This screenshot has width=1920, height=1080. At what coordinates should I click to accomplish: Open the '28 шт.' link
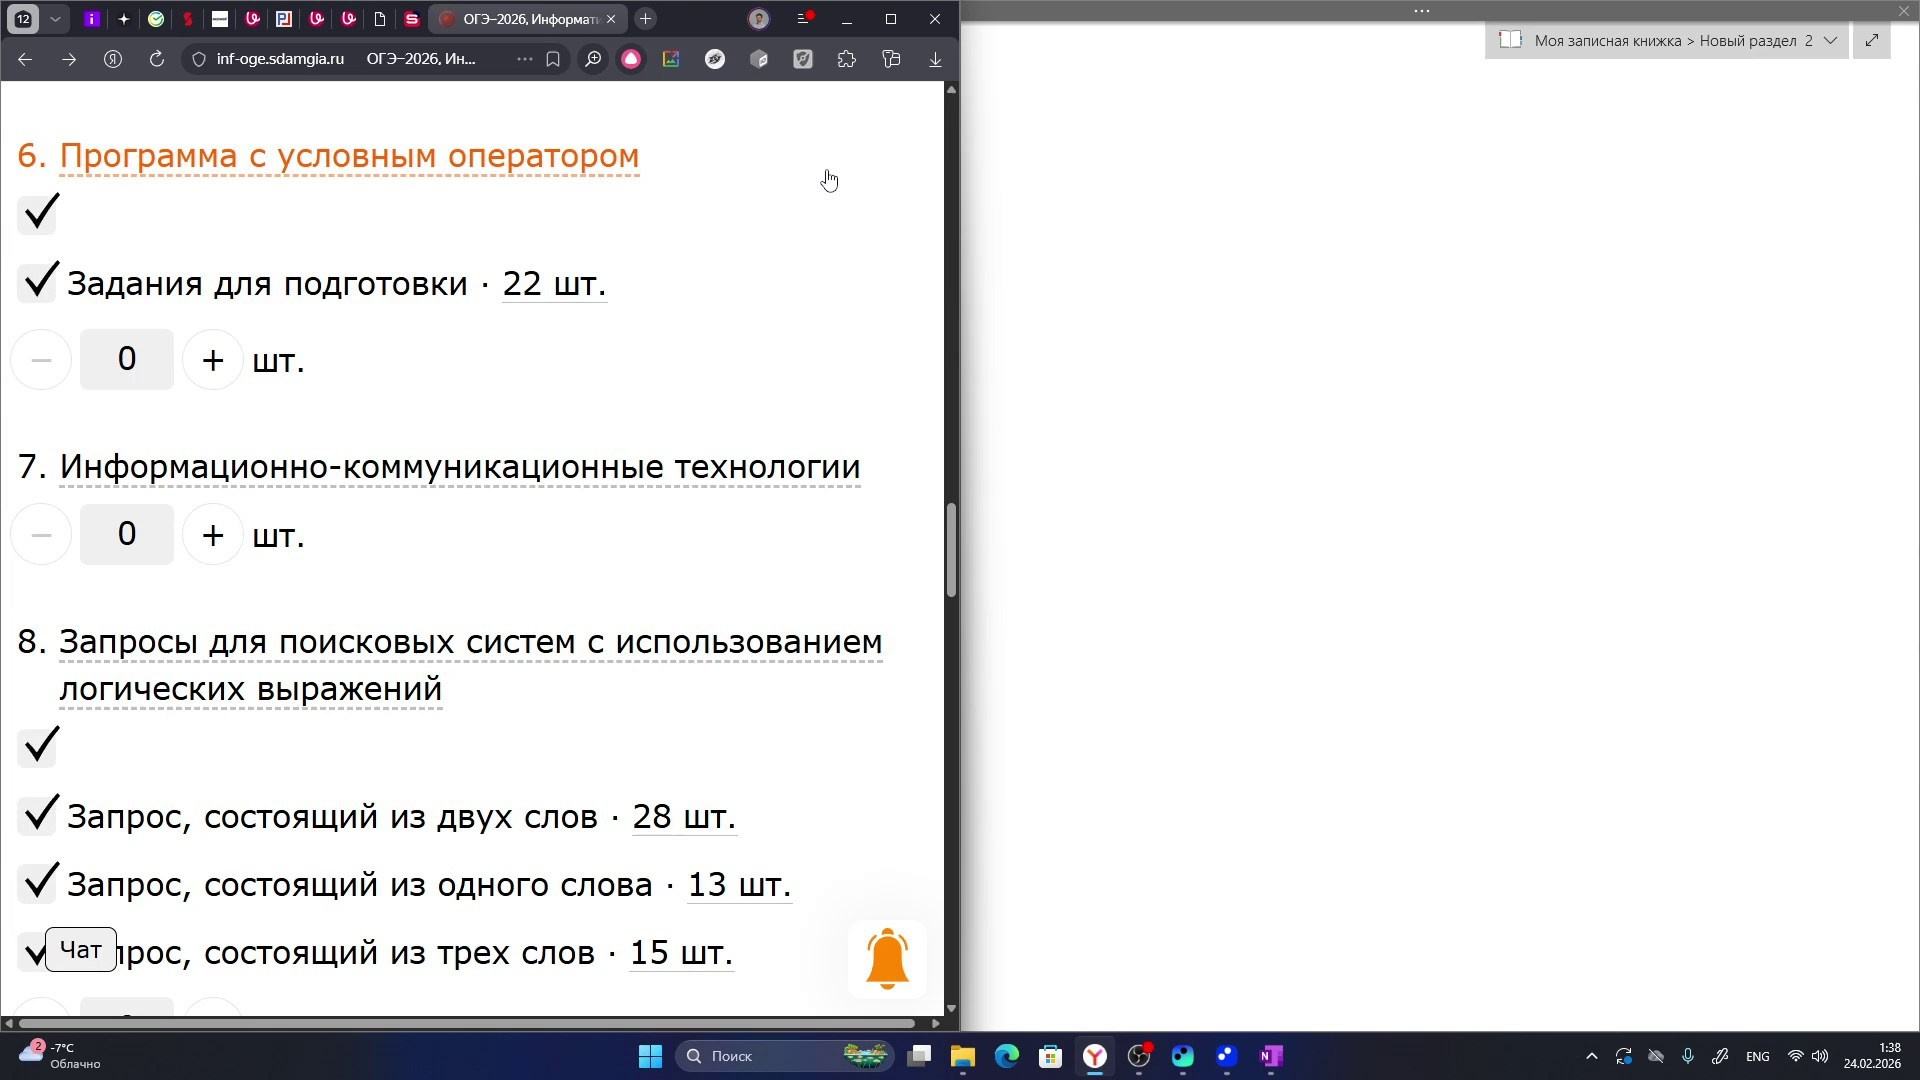coord(683,816)
